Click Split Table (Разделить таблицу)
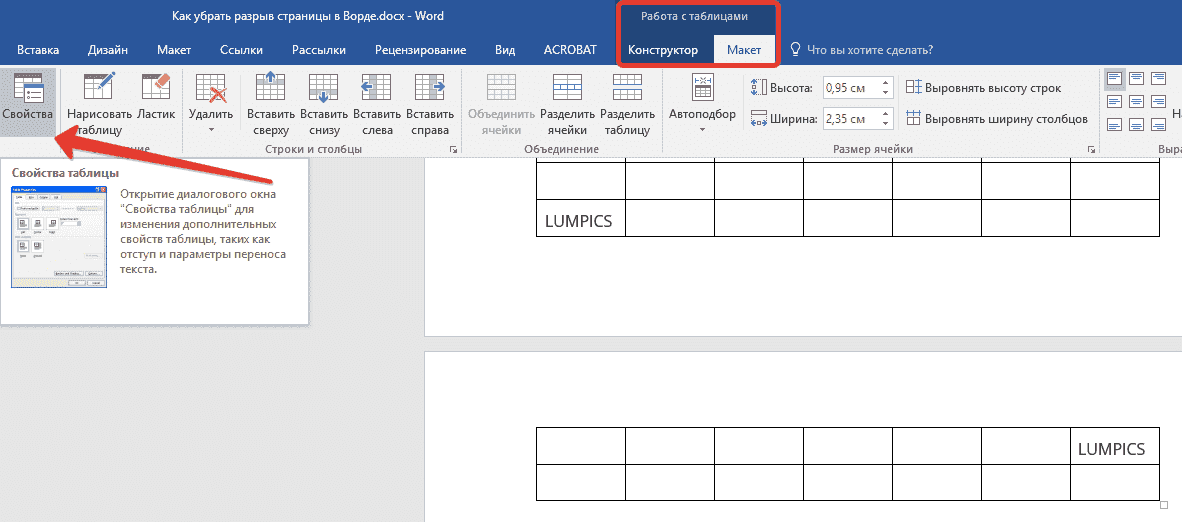The image size is (1182, 522). (627, 103)
